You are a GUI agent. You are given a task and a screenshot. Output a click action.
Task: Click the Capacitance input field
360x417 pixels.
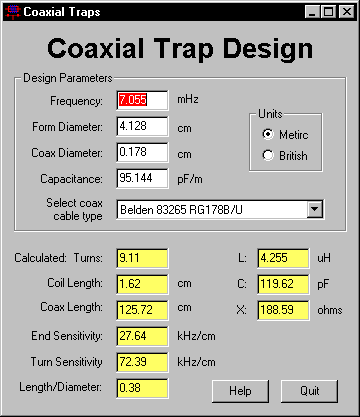(x=143, y=178)
